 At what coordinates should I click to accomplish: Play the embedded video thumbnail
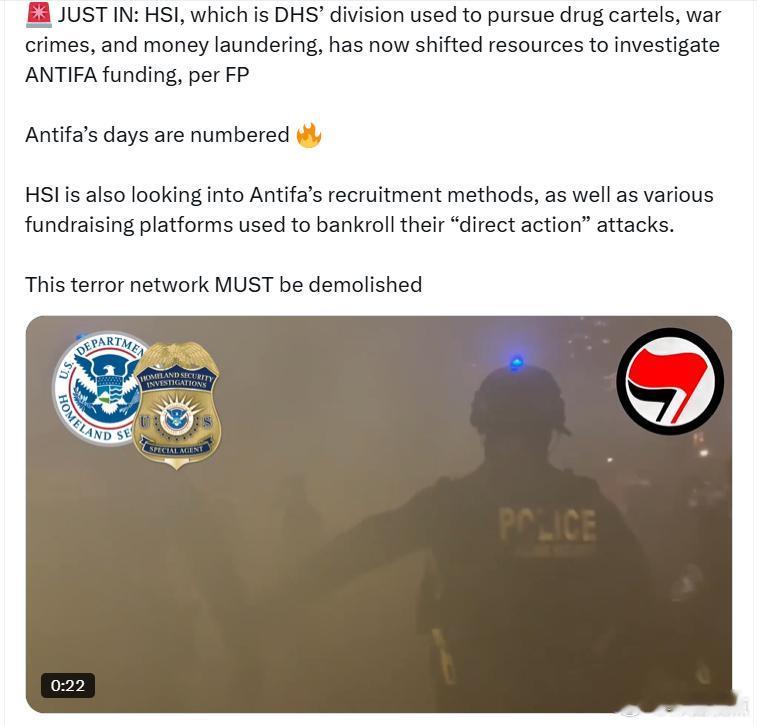tap(379, 515)
